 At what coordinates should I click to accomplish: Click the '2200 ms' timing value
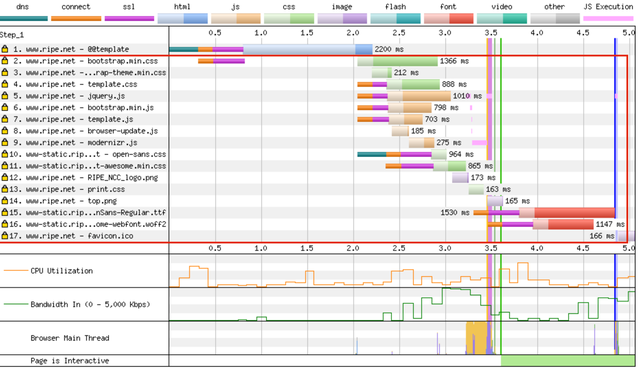389,49
